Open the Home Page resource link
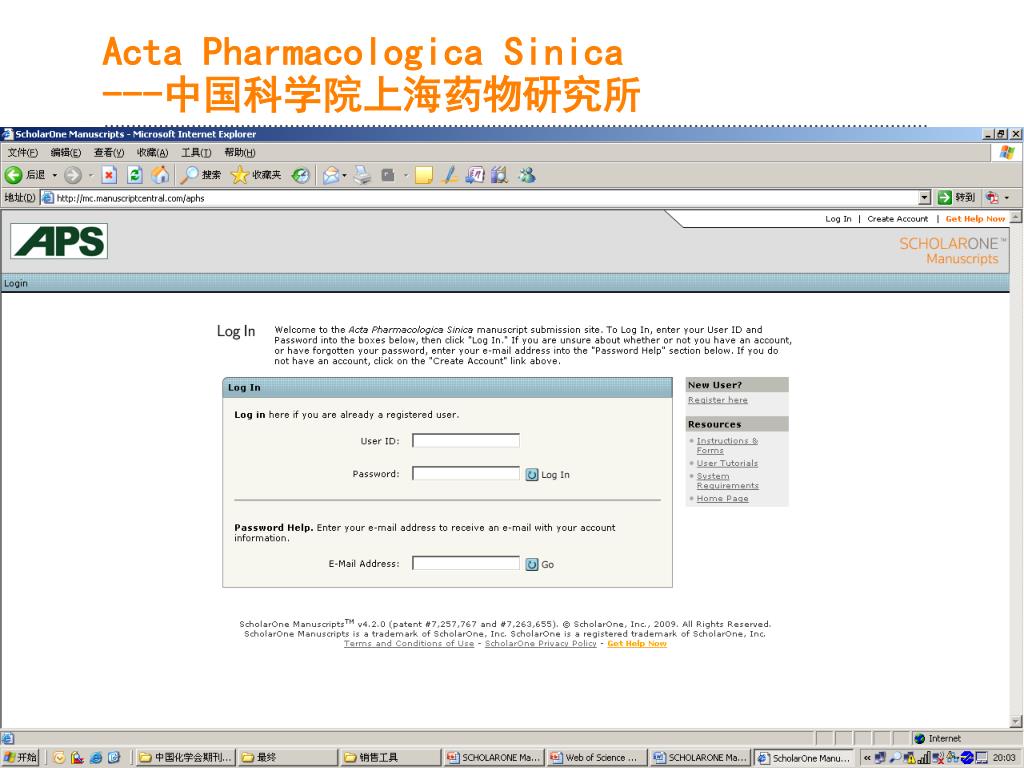The image size is (1024, 768). click(x=722, y=498)
